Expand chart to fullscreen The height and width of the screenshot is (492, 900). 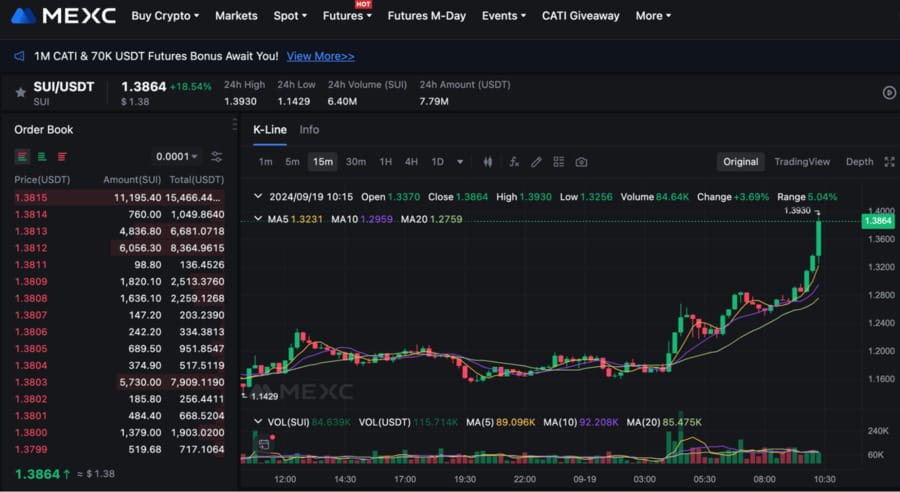click(890, 162)
